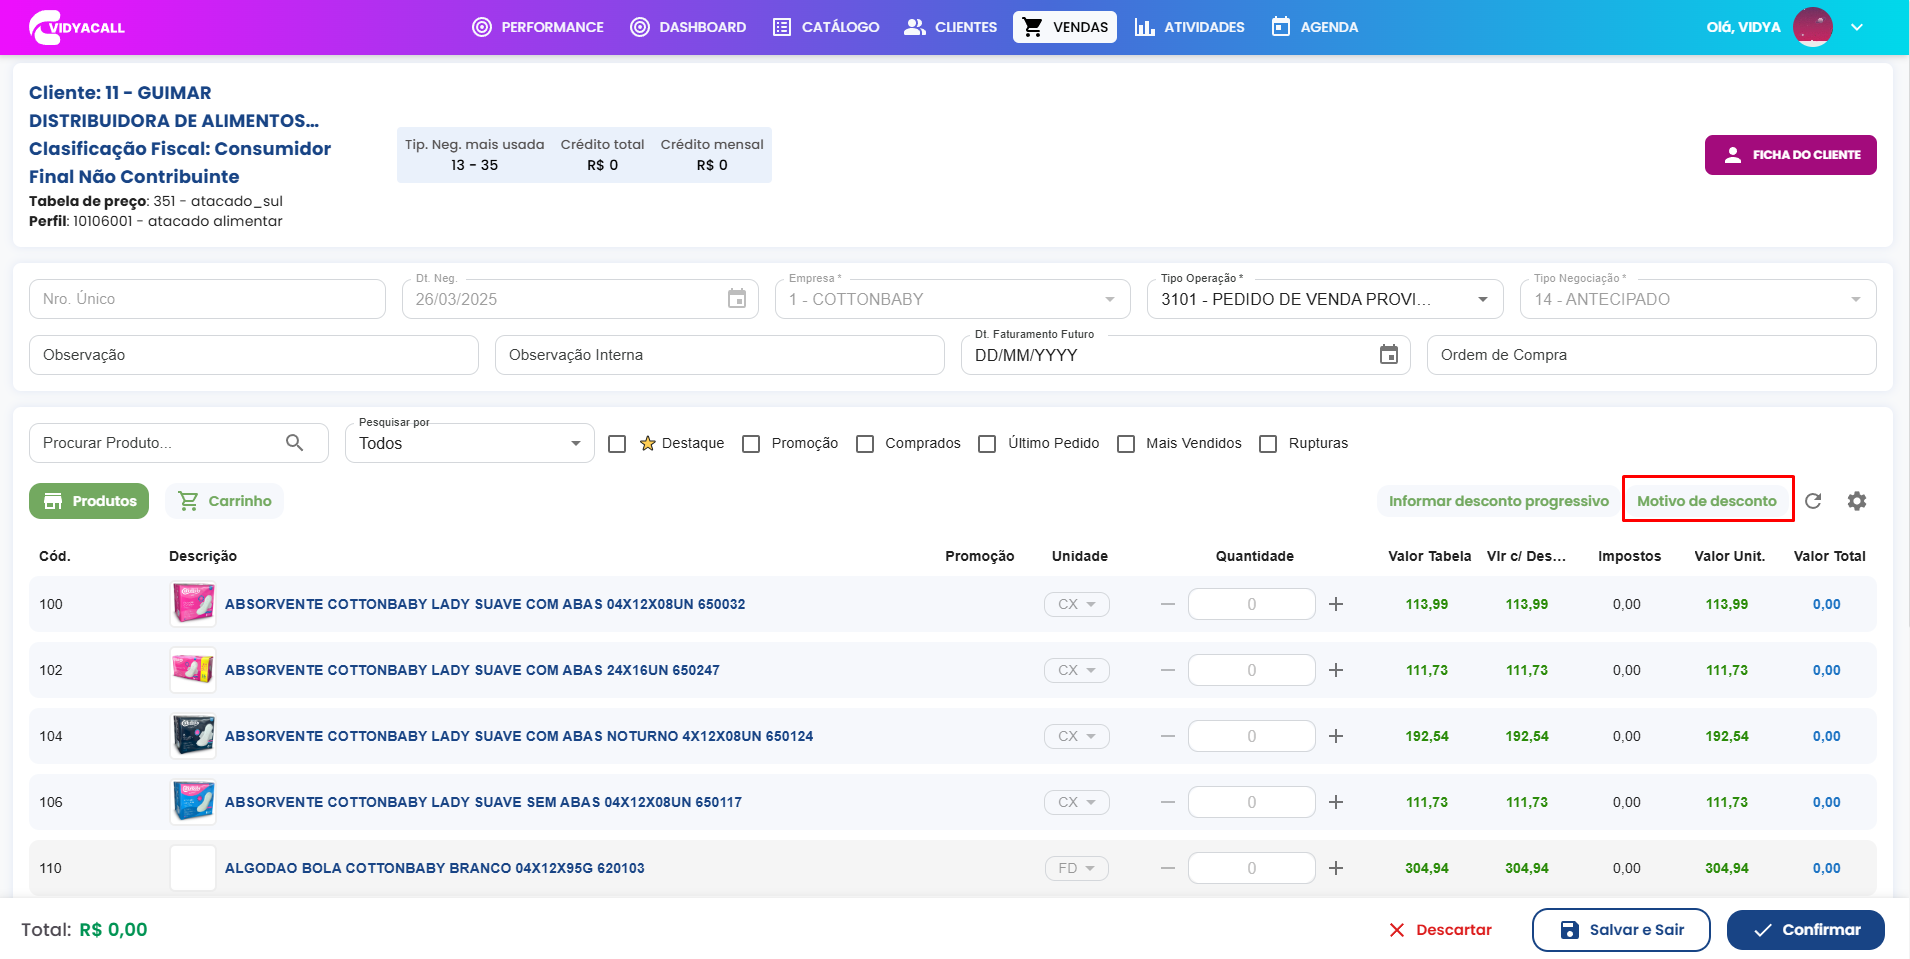Click Motivo de desconto
Screen dimensions: 1910x959
1707,501
